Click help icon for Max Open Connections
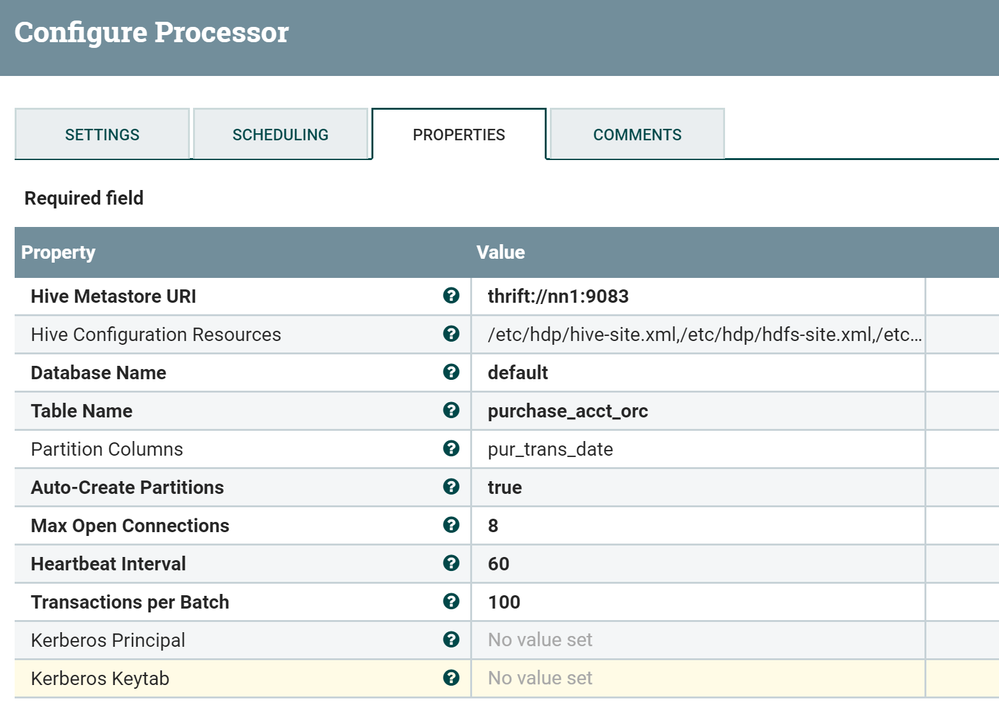 tap(451, 525)
